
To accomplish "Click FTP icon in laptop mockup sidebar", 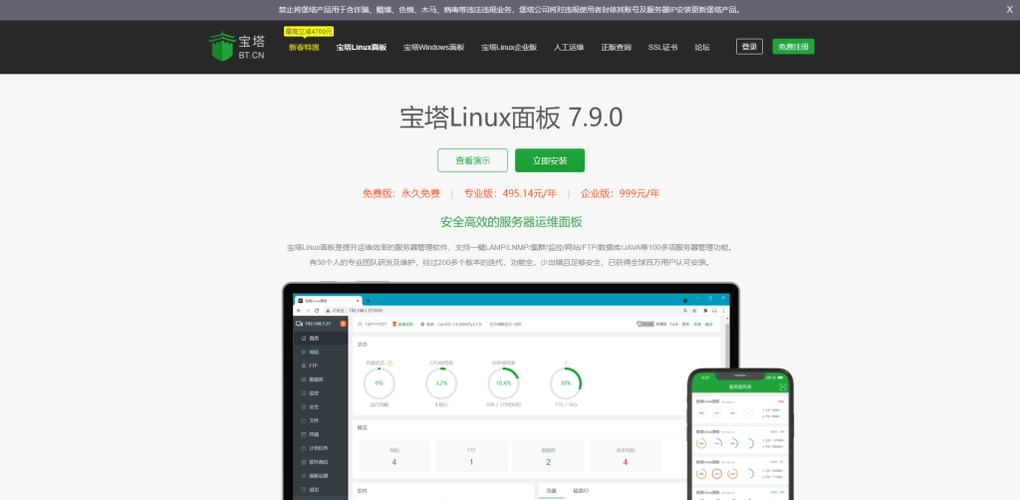I will [x=303, y=365].
